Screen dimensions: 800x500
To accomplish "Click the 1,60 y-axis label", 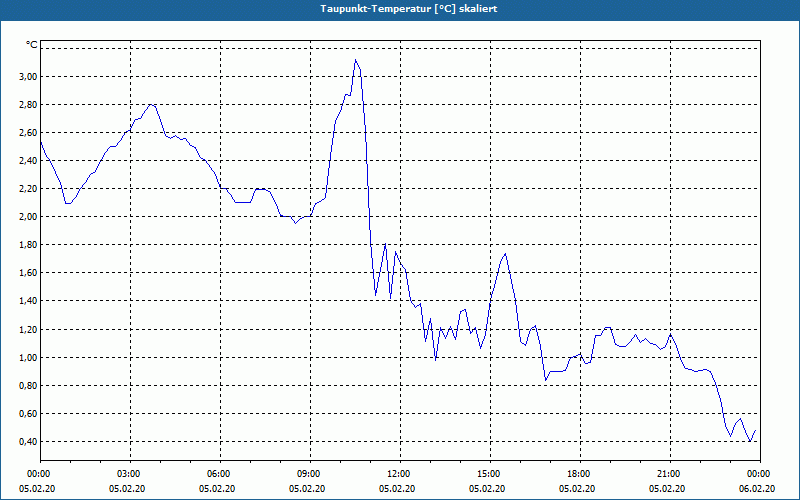I will point(28,273).
